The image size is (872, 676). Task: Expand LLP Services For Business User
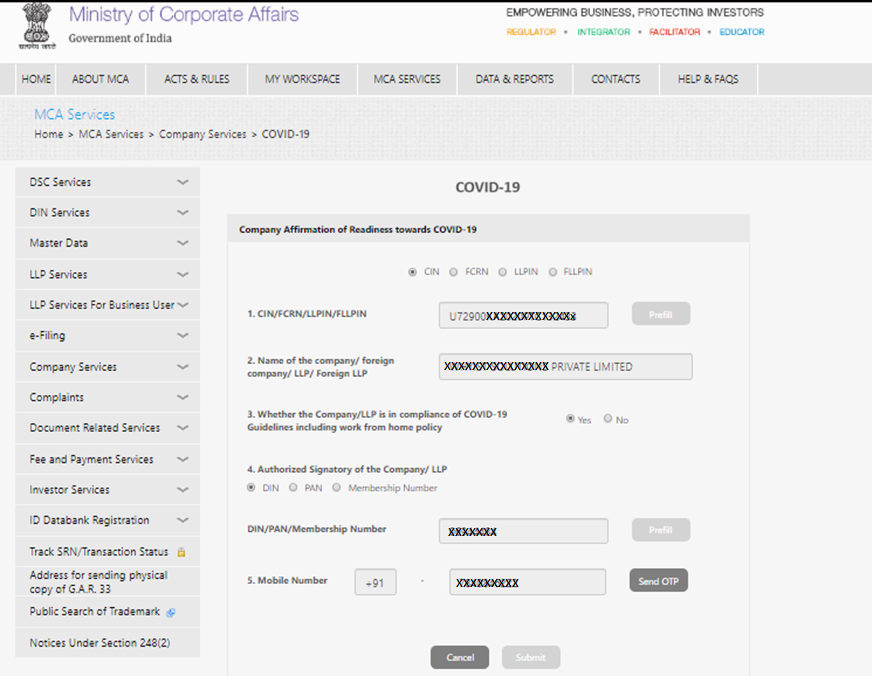coord(107,305)
